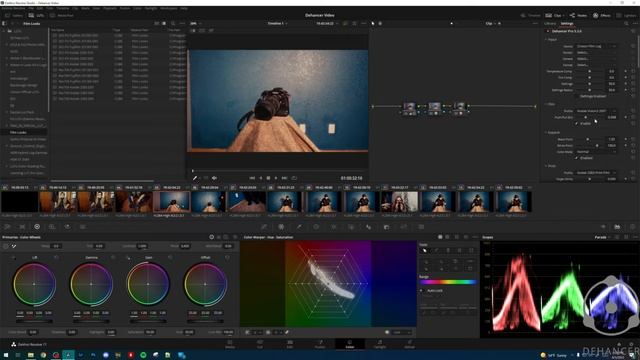Reset the Lift color wheel

(x=56, y=258)
